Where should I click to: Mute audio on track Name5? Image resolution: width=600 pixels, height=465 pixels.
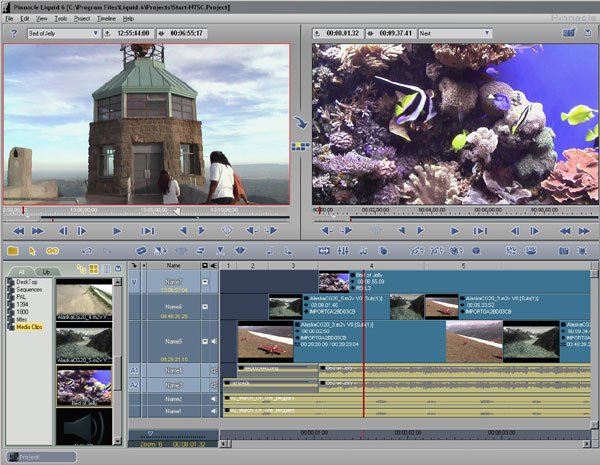214,341
